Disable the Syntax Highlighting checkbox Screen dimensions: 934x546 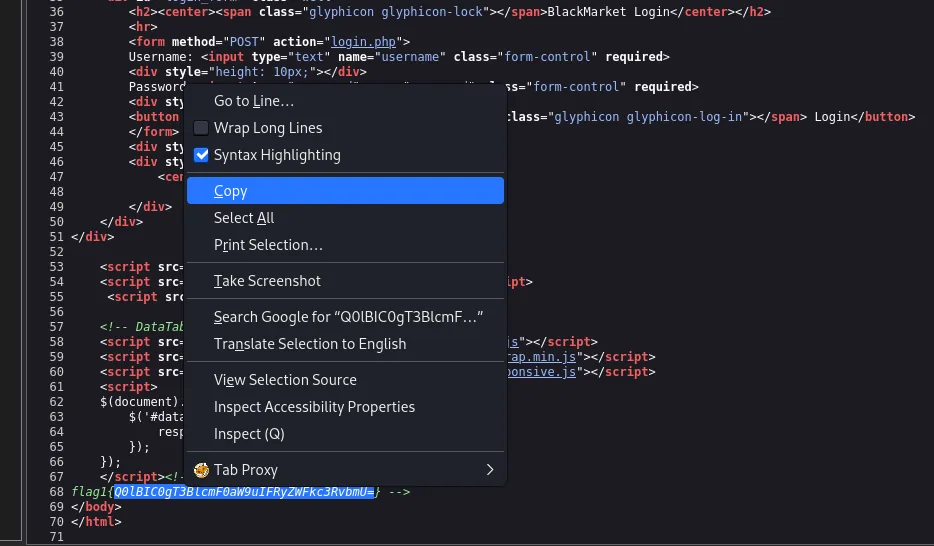[201, 155]
